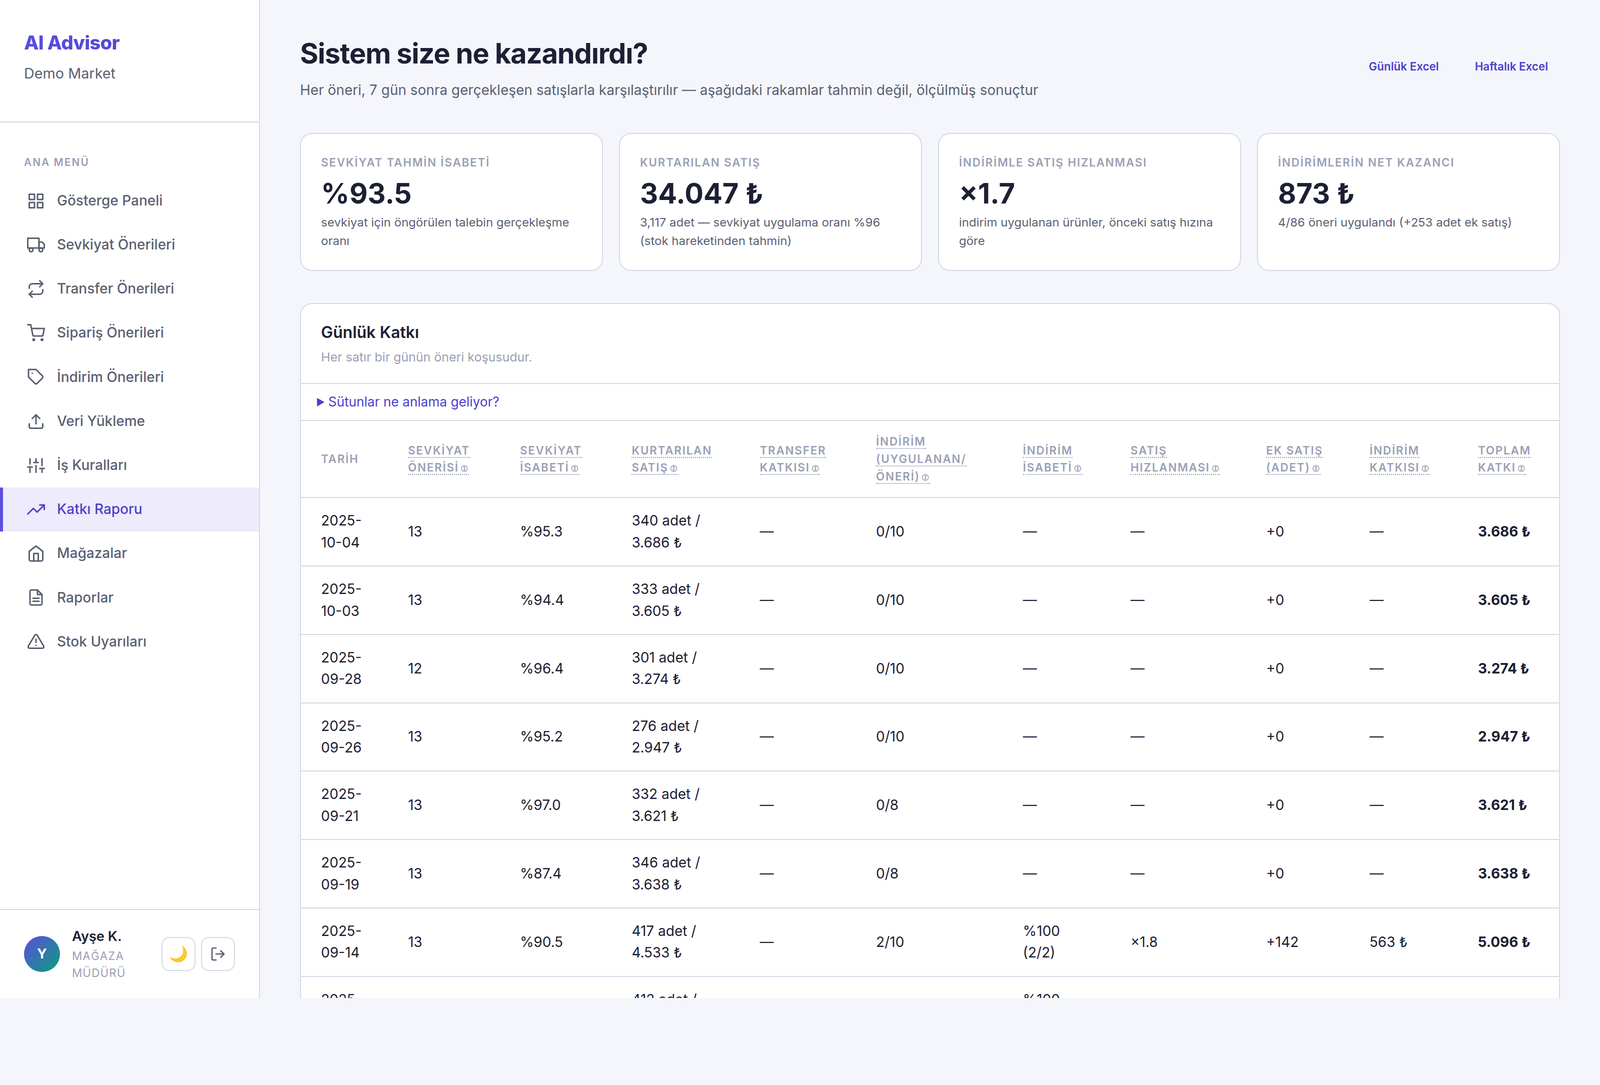
Task: Click the %87.4 accuracy cell
Action: click(x=541, y=874)
